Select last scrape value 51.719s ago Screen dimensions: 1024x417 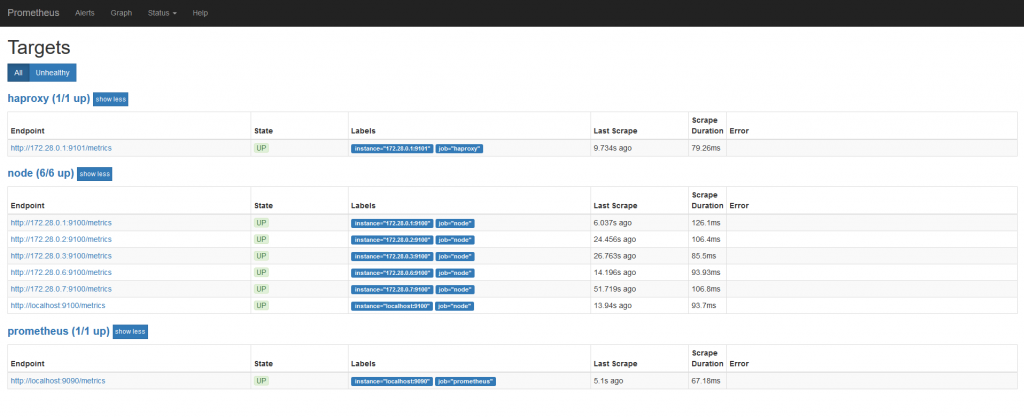click(615, 289)
